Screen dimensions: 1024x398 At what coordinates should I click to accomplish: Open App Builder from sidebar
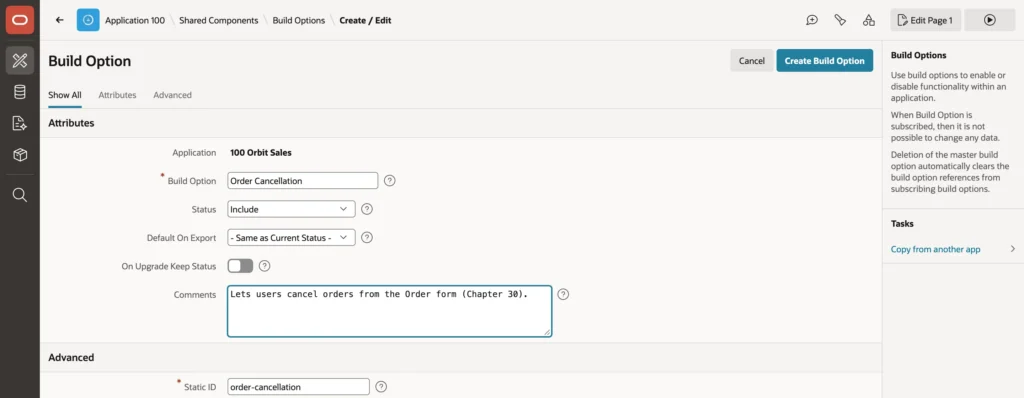point(20,61)
